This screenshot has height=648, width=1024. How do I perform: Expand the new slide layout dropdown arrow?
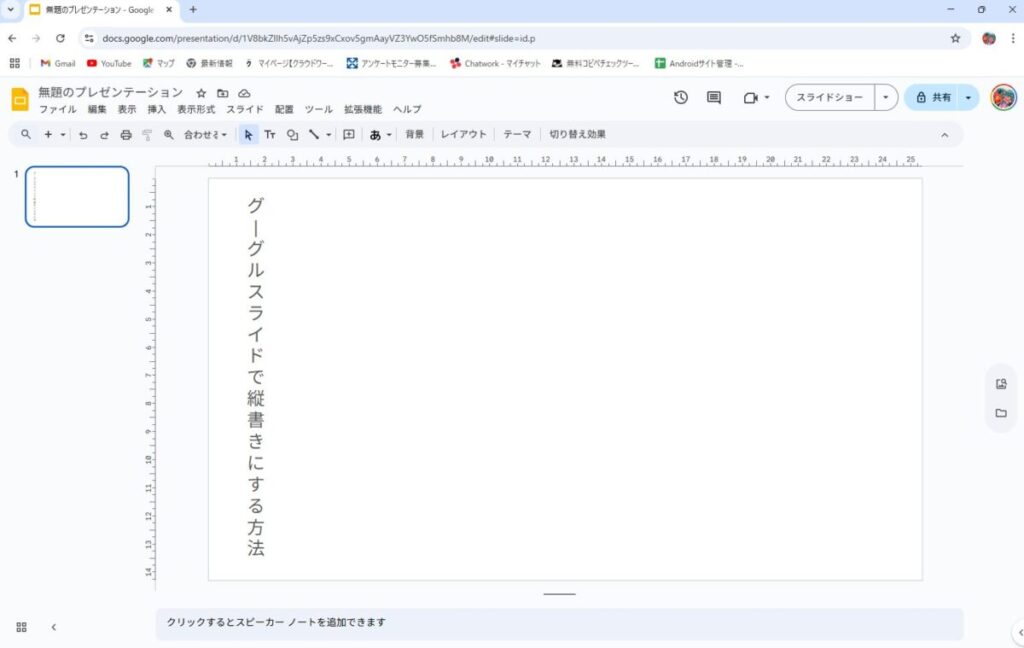point(63,135)
